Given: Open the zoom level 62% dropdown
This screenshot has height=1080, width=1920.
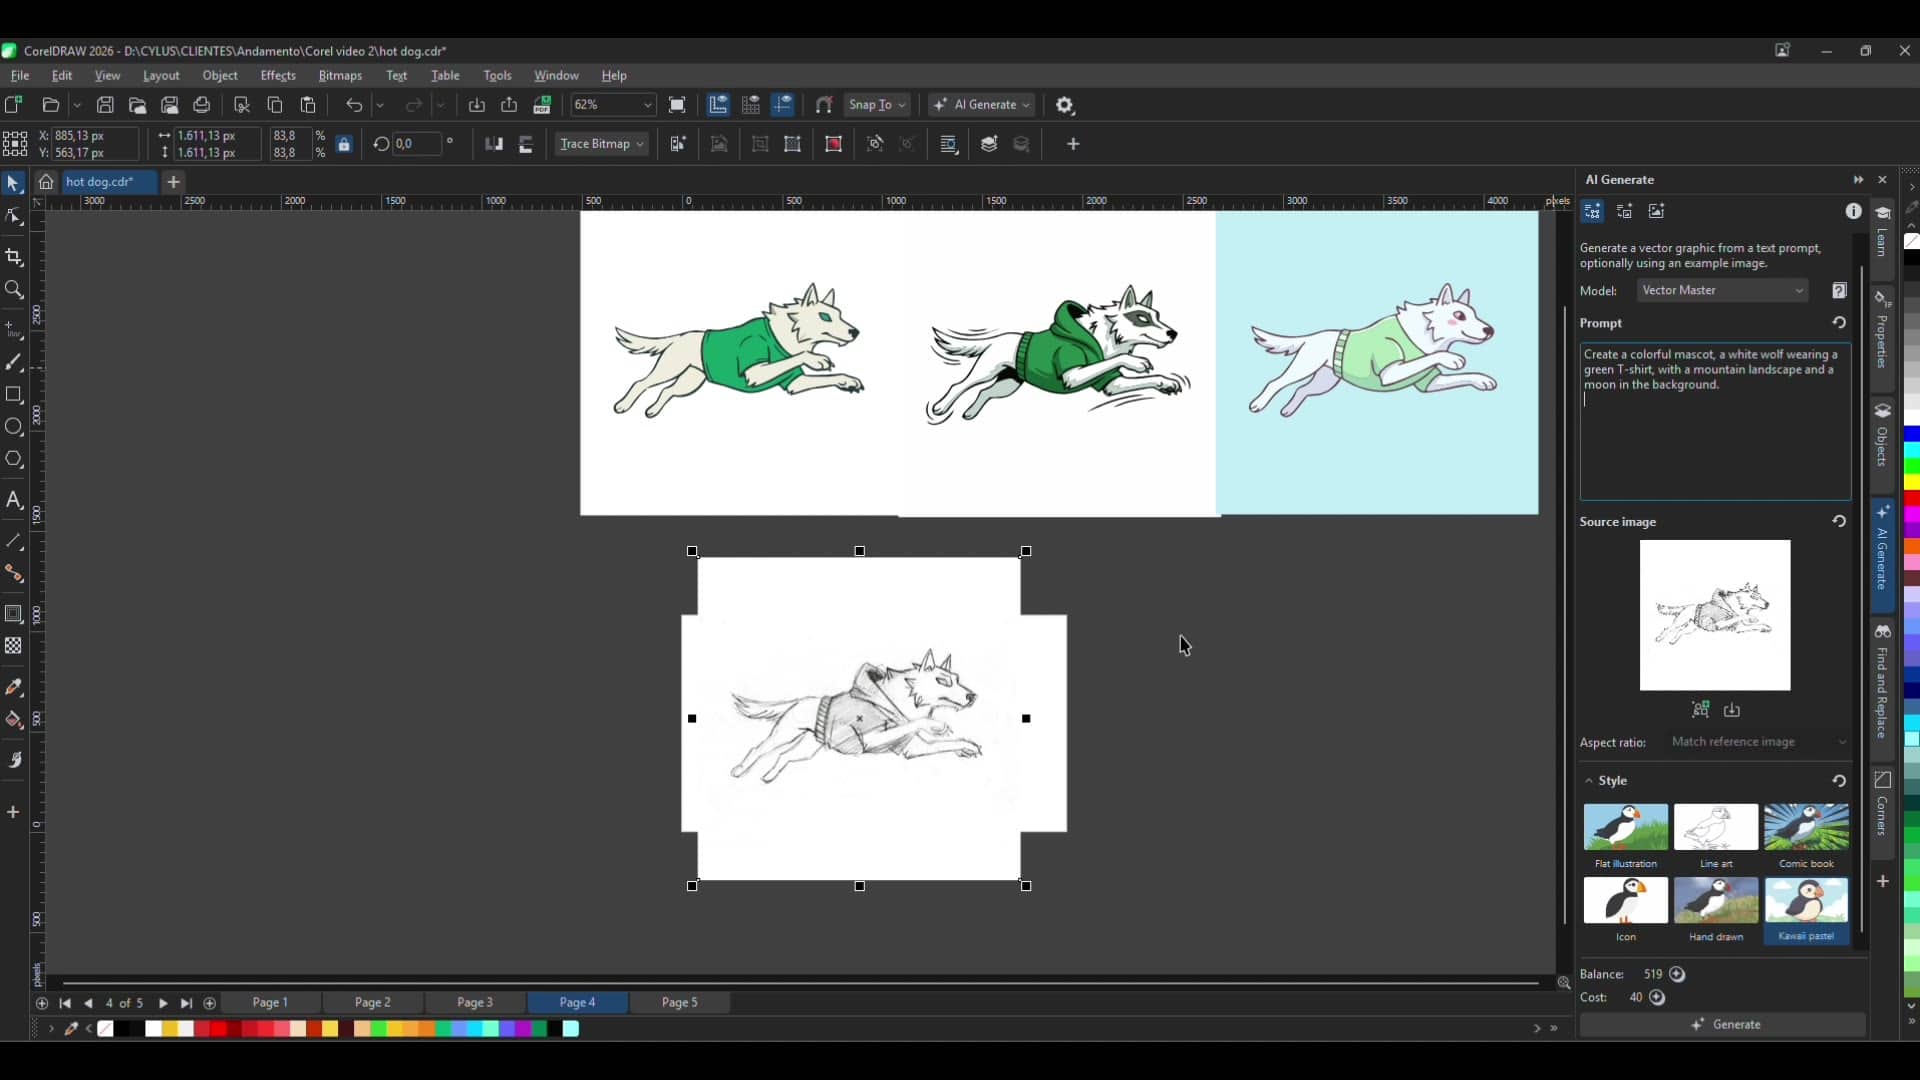Looking at the screenshot, I should (647, 105).
